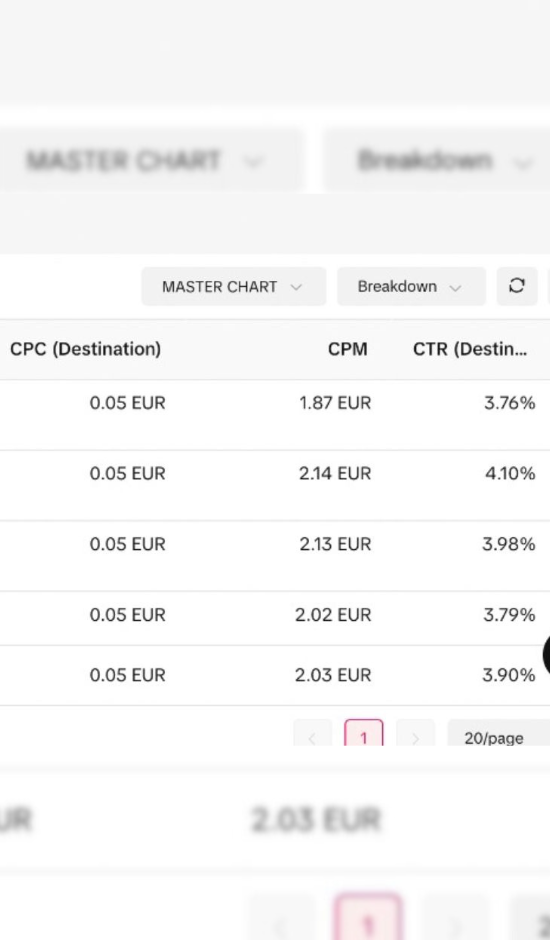Click the CPC (Destination) column header
Viewport: 550px width, 940px height.
[x=86, y=350]
